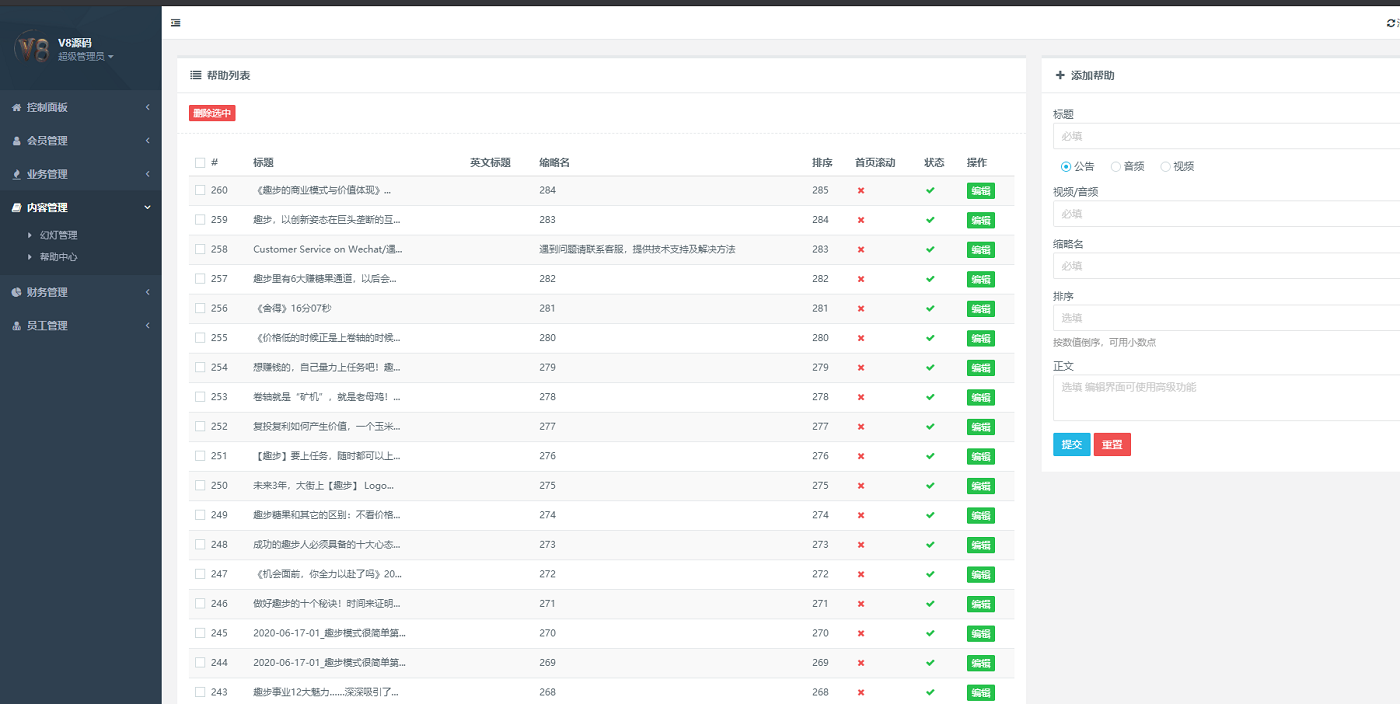1400x704 pixels.
Task: Click the V8 logo avatar
Action: tap(34, 50)
